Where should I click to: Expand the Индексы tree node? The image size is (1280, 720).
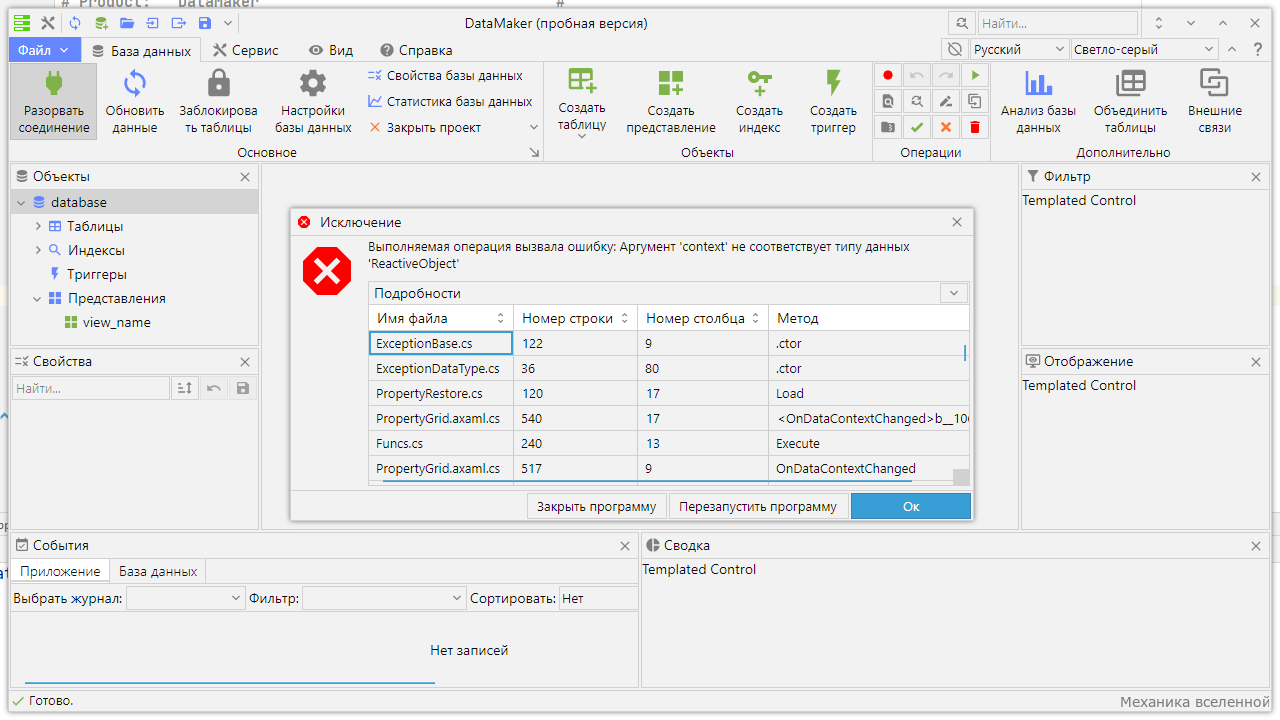38,250
